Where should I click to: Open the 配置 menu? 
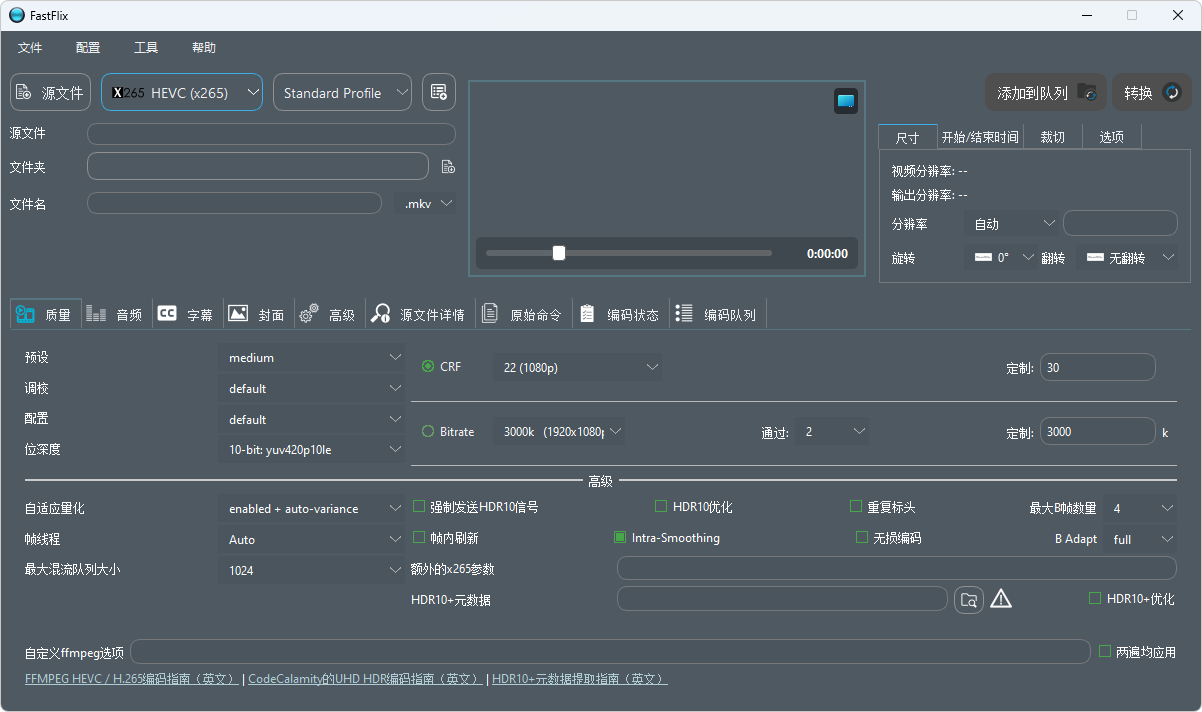tap(88, 47)
